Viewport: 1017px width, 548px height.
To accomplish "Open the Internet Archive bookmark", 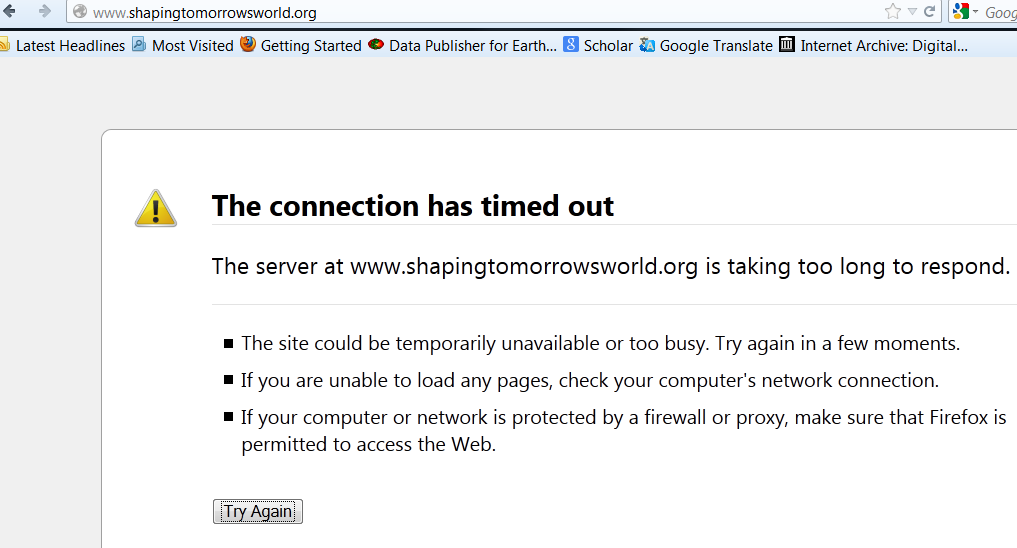I will tap(873, 45).
